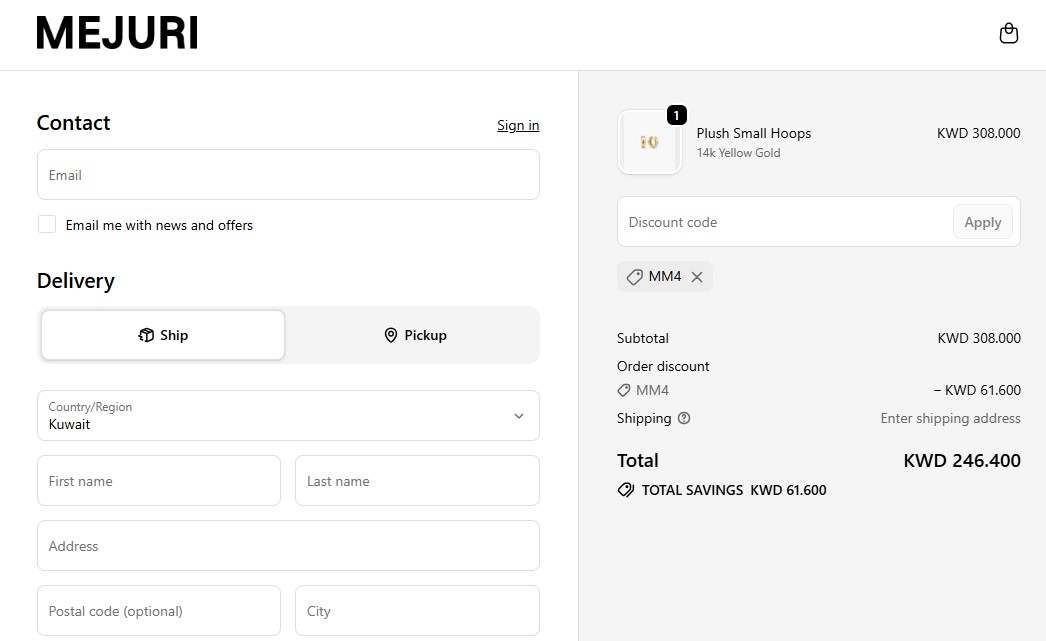This screenshot has width=1046, height=641.
Task: Tick Email me with news and offers
Action: click(x=47, y=224)
